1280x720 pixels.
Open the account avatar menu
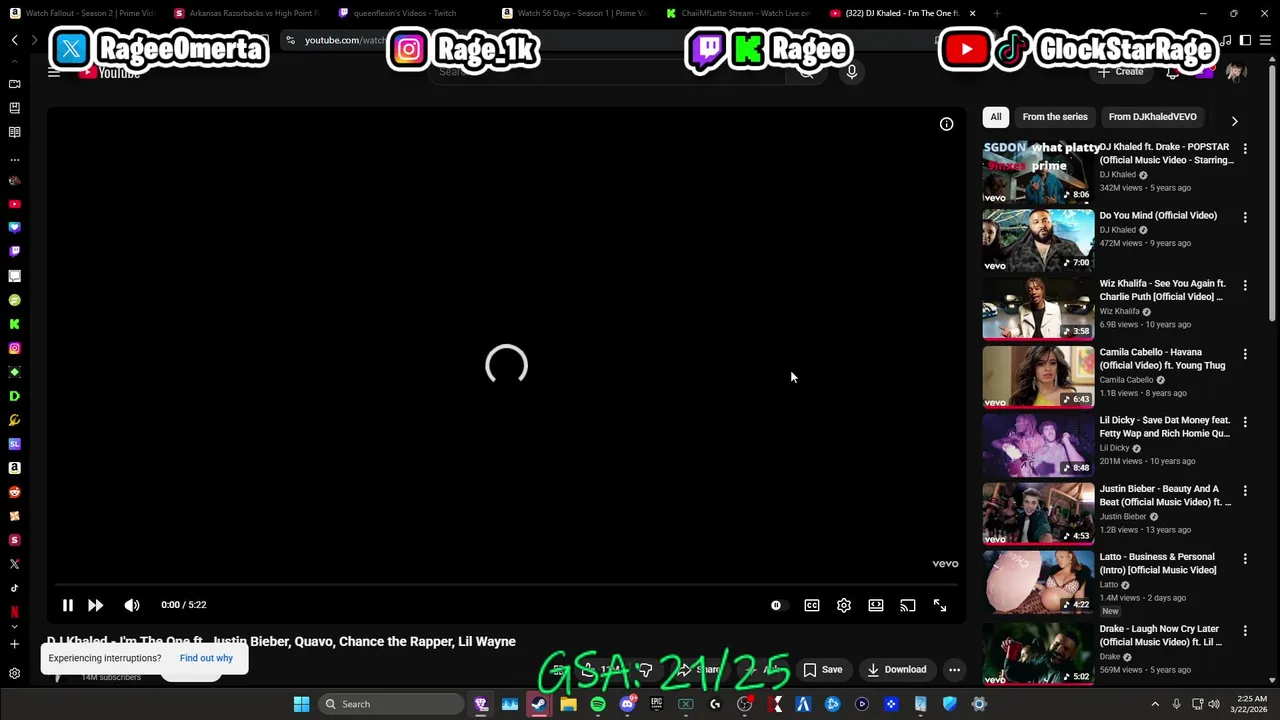click(1235, 72)
